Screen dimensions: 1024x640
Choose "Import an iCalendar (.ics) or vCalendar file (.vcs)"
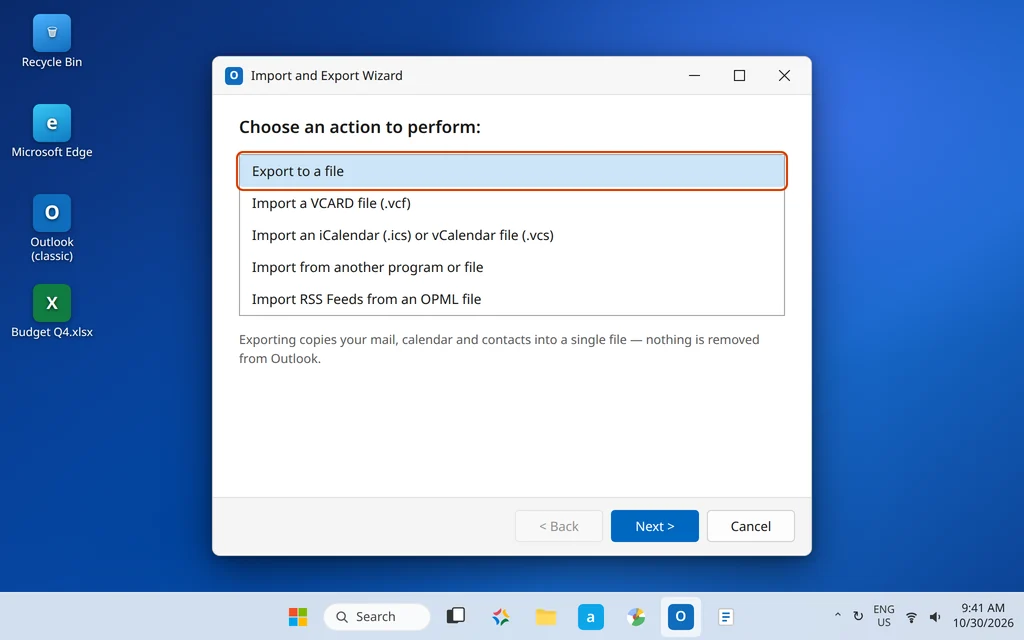(512, 235)
